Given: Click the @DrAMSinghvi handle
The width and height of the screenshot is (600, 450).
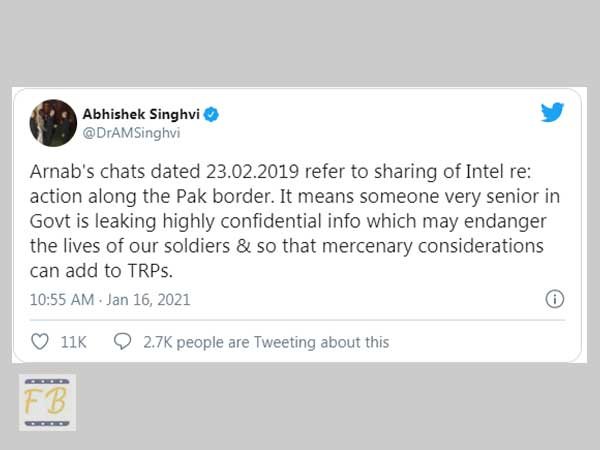Looking at the screenshot, I should 131,133.
